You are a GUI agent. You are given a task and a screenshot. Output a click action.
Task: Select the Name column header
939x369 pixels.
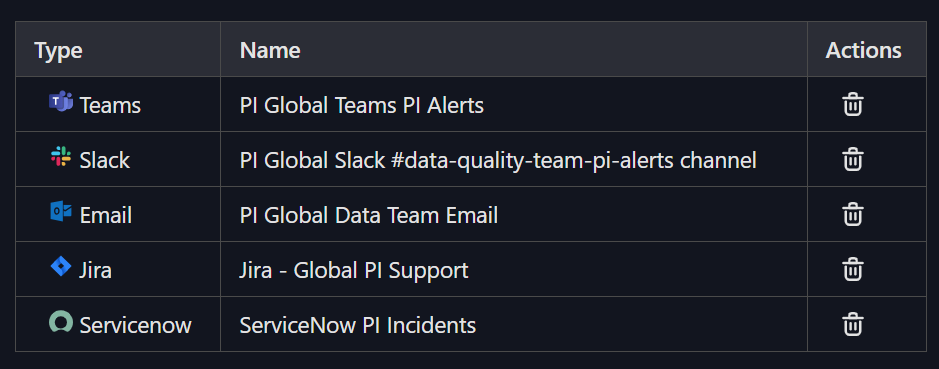[269, 50]
